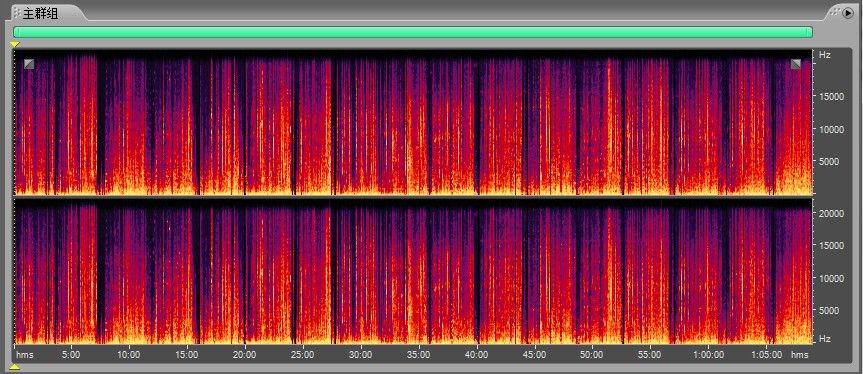This screenshot has width=863, height=374.
Task: Select the fade-in handle at waveform start
Action: (x=29, y=64)
